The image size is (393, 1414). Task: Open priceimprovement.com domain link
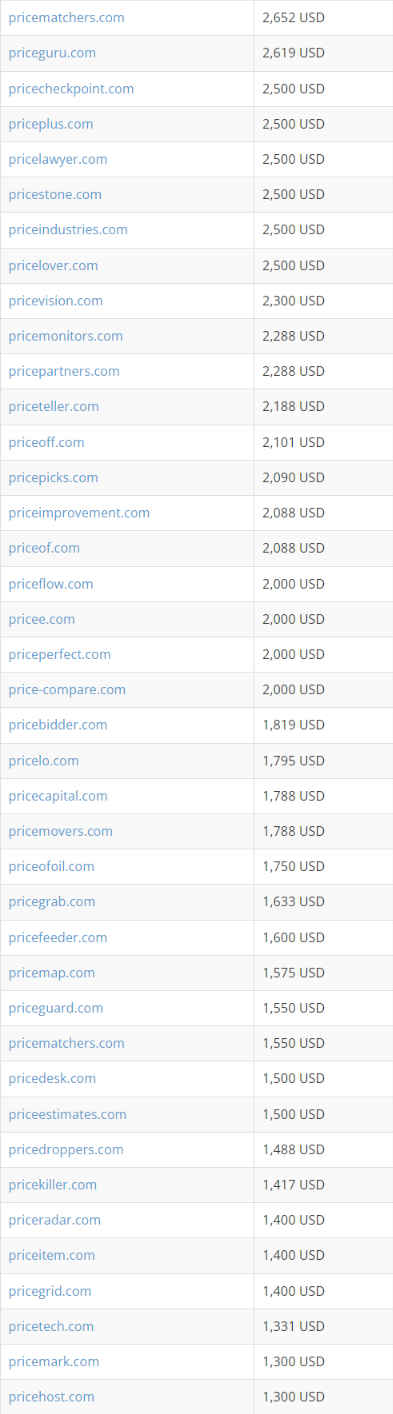coord(79,512)
